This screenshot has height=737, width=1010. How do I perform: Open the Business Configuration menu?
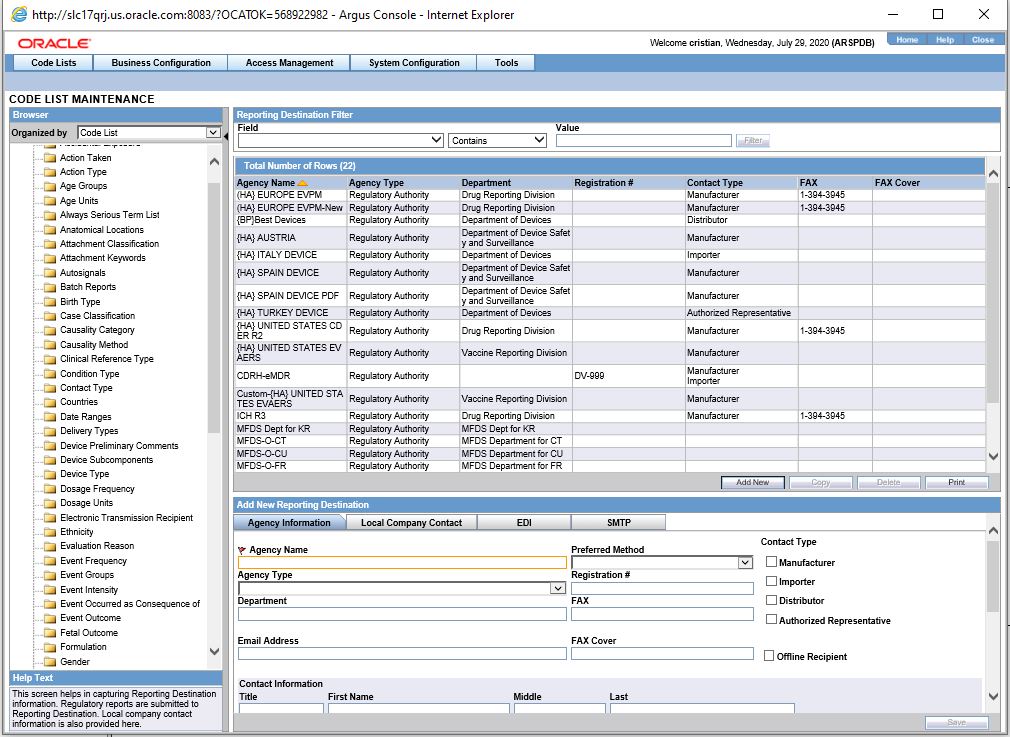pyautogui.click(x=161, y=63)
